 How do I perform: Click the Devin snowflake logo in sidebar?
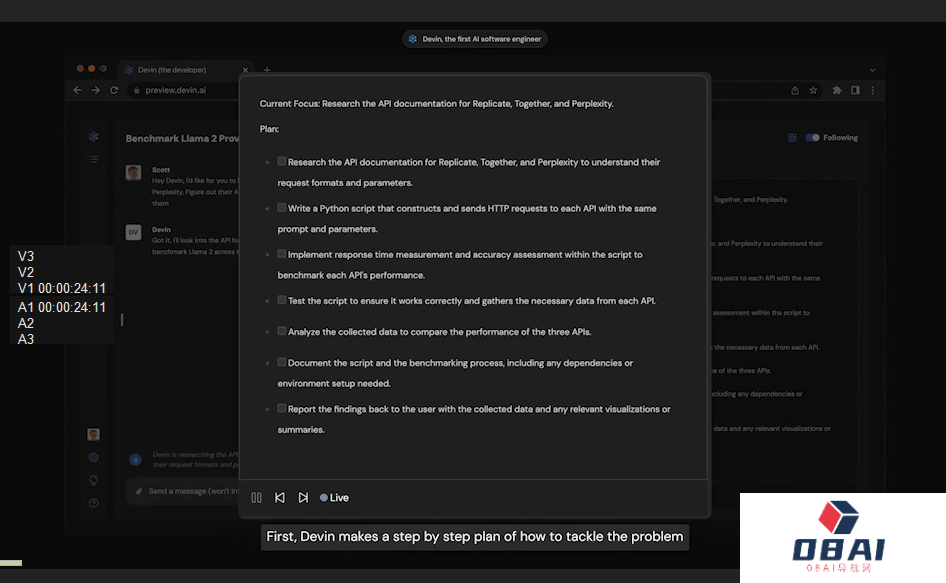(93, 137)
